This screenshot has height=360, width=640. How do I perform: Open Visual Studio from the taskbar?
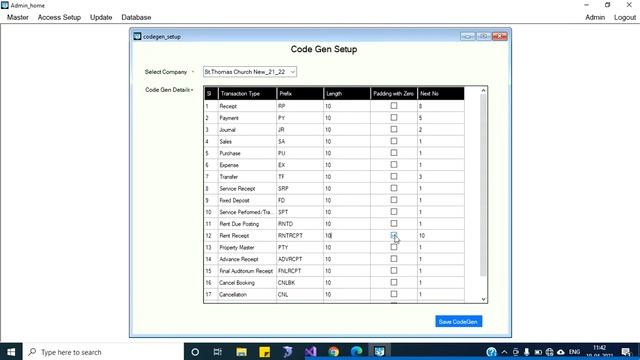pos(311,352)
